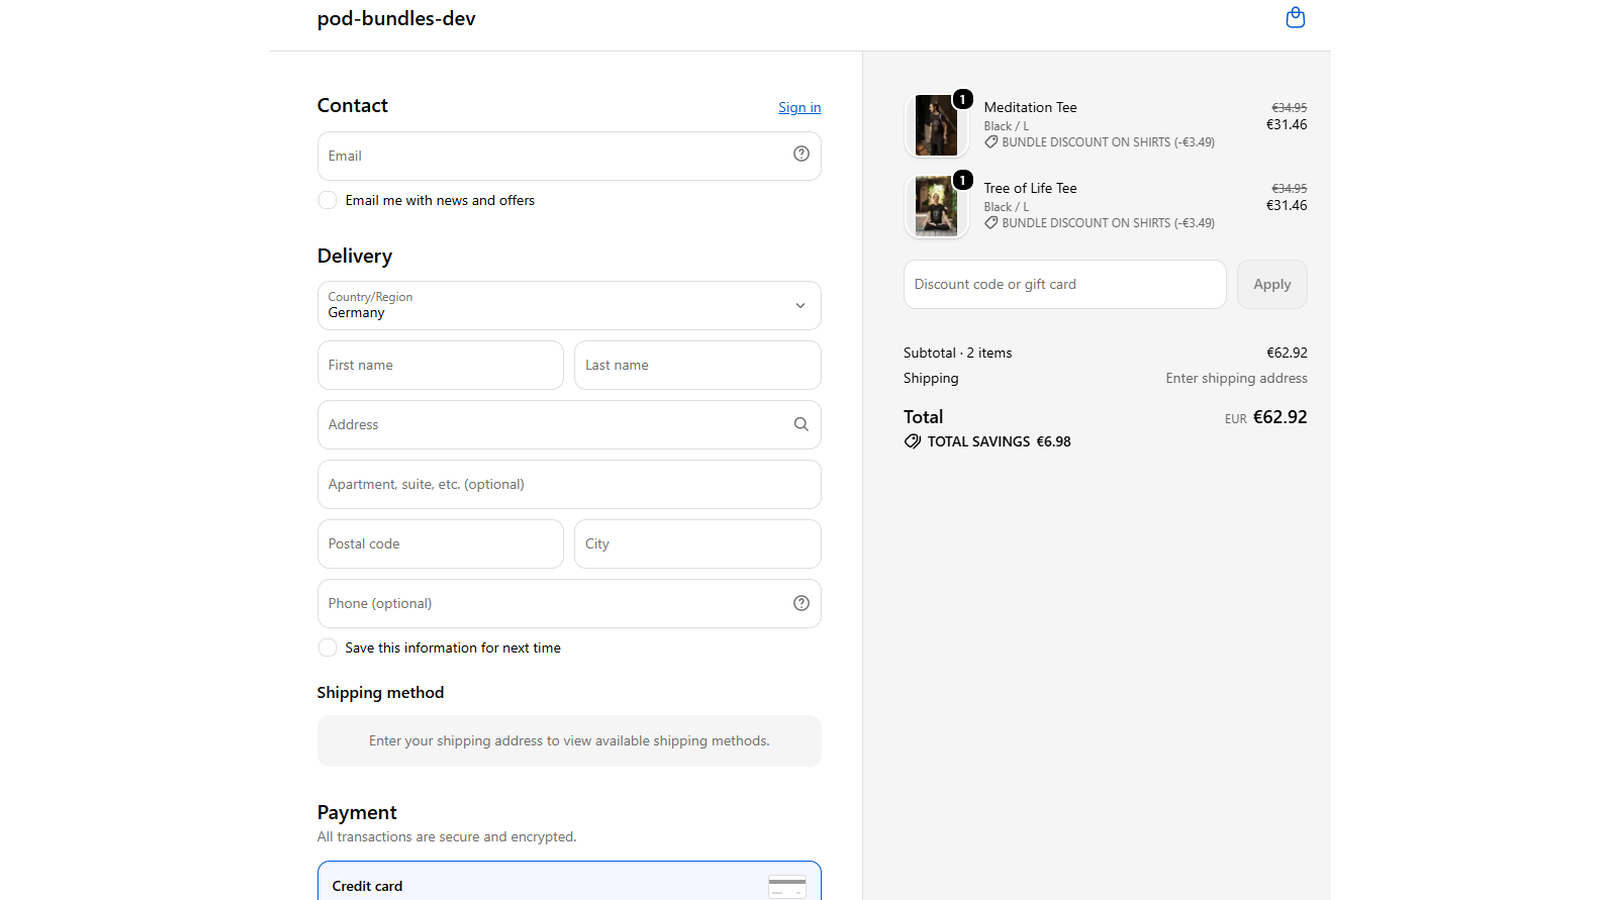Click 'All transactions are secure and encrypted'
1600x900 pixels.
[447, 837]
